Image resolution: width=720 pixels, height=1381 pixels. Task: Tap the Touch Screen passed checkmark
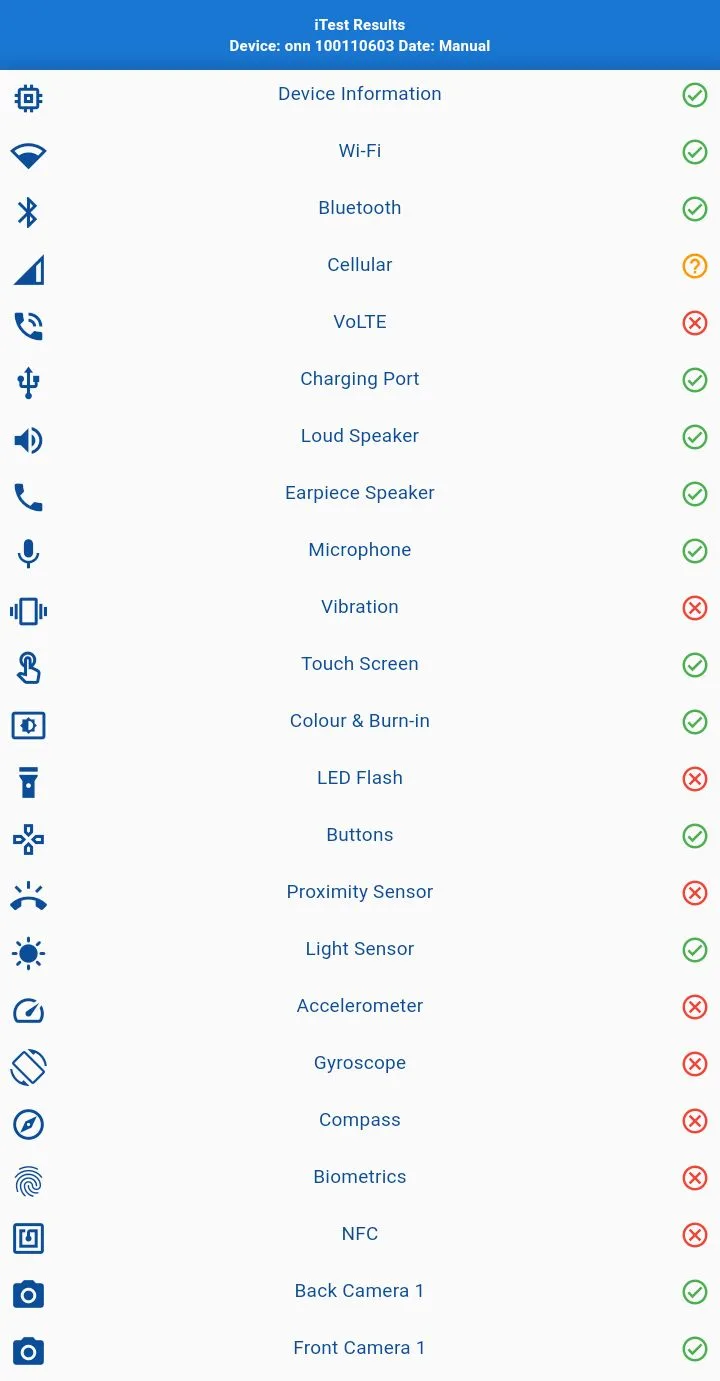694,665
